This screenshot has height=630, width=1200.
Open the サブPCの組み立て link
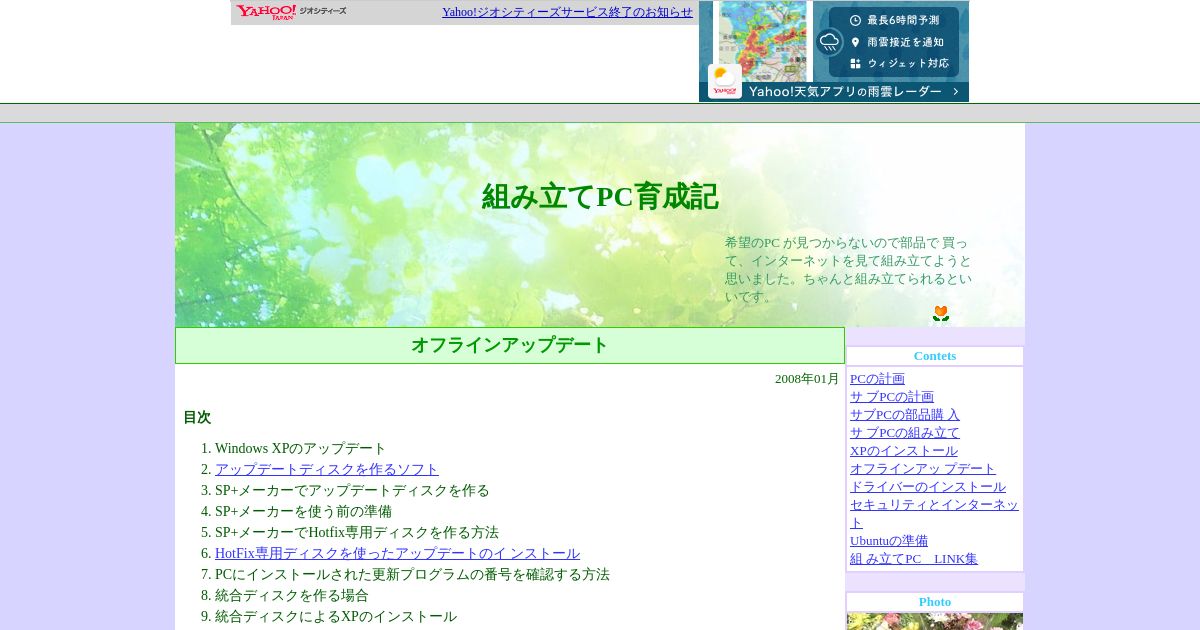click(x=905, y=433)
